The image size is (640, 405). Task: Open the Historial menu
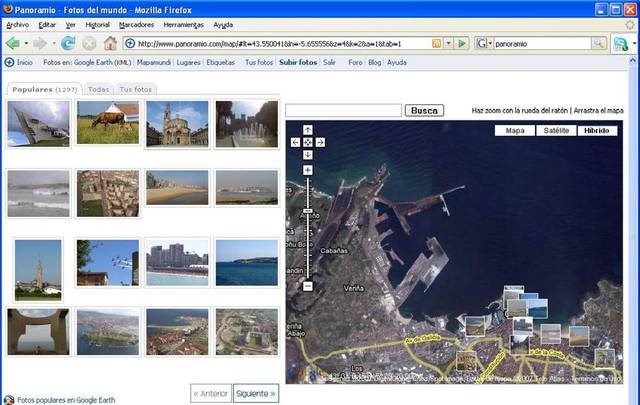[x=98, y=25]
